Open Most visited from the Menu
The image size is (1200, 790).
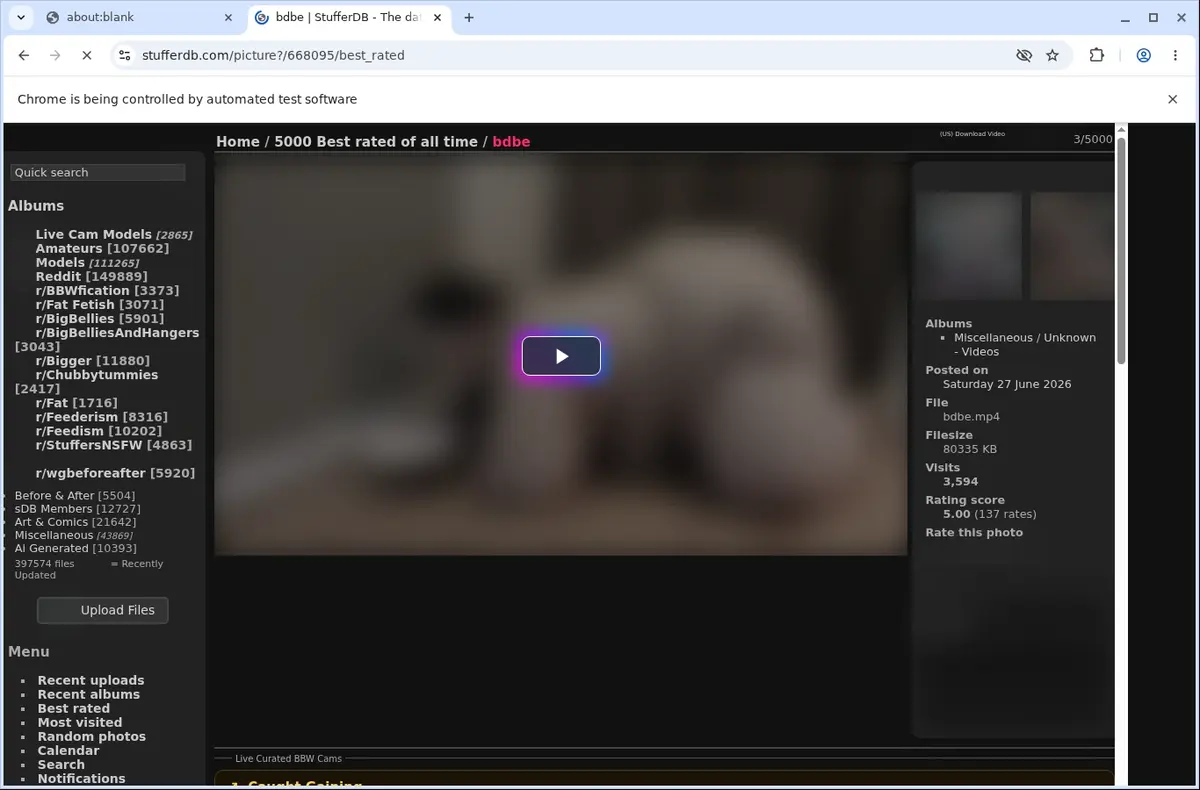80,722
